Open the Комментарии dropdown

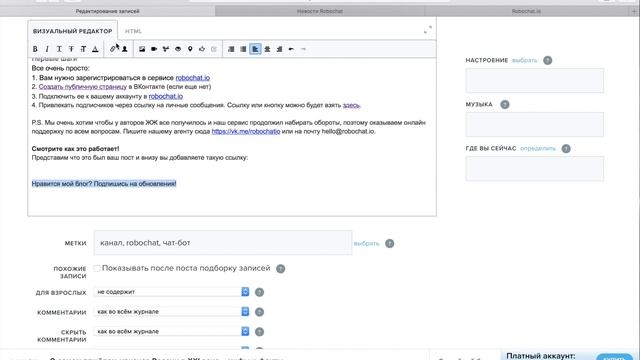(171, 311)
